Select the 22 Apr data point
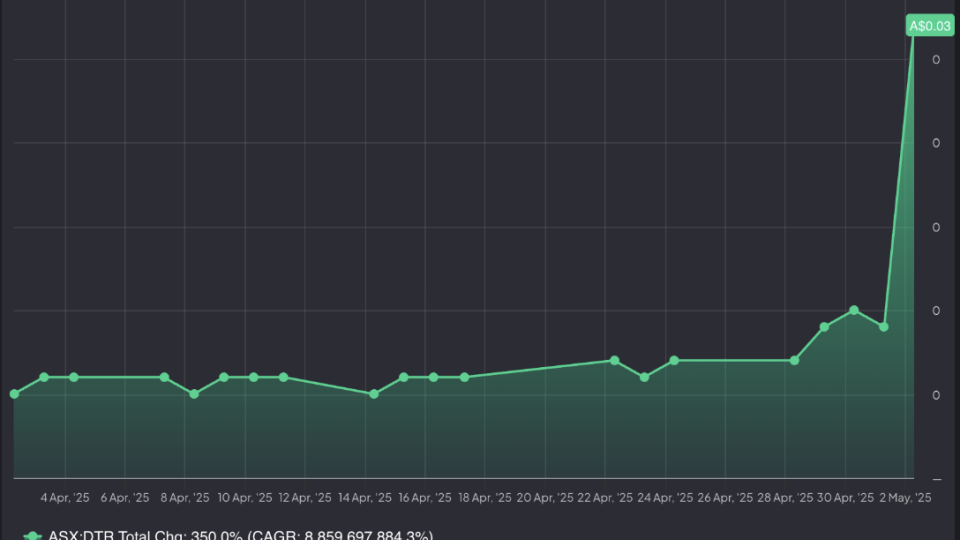960x540 pixels. click(614, 360)
